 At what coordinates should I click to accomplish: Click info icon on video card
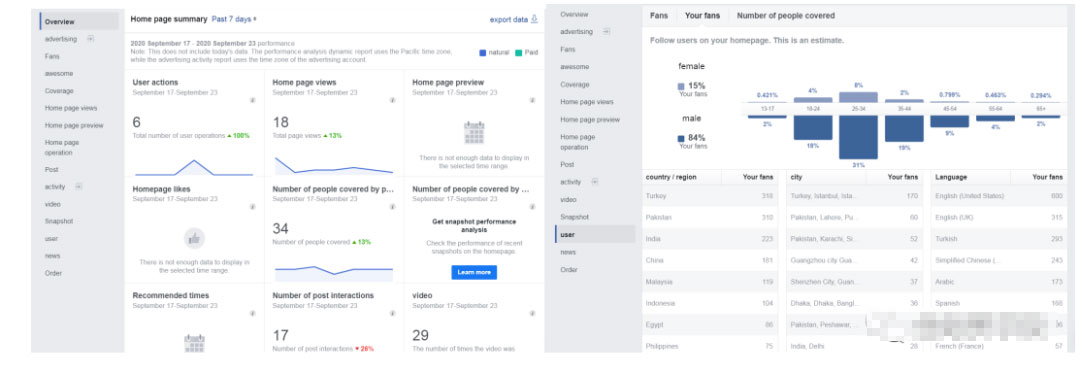coord(532,313)
